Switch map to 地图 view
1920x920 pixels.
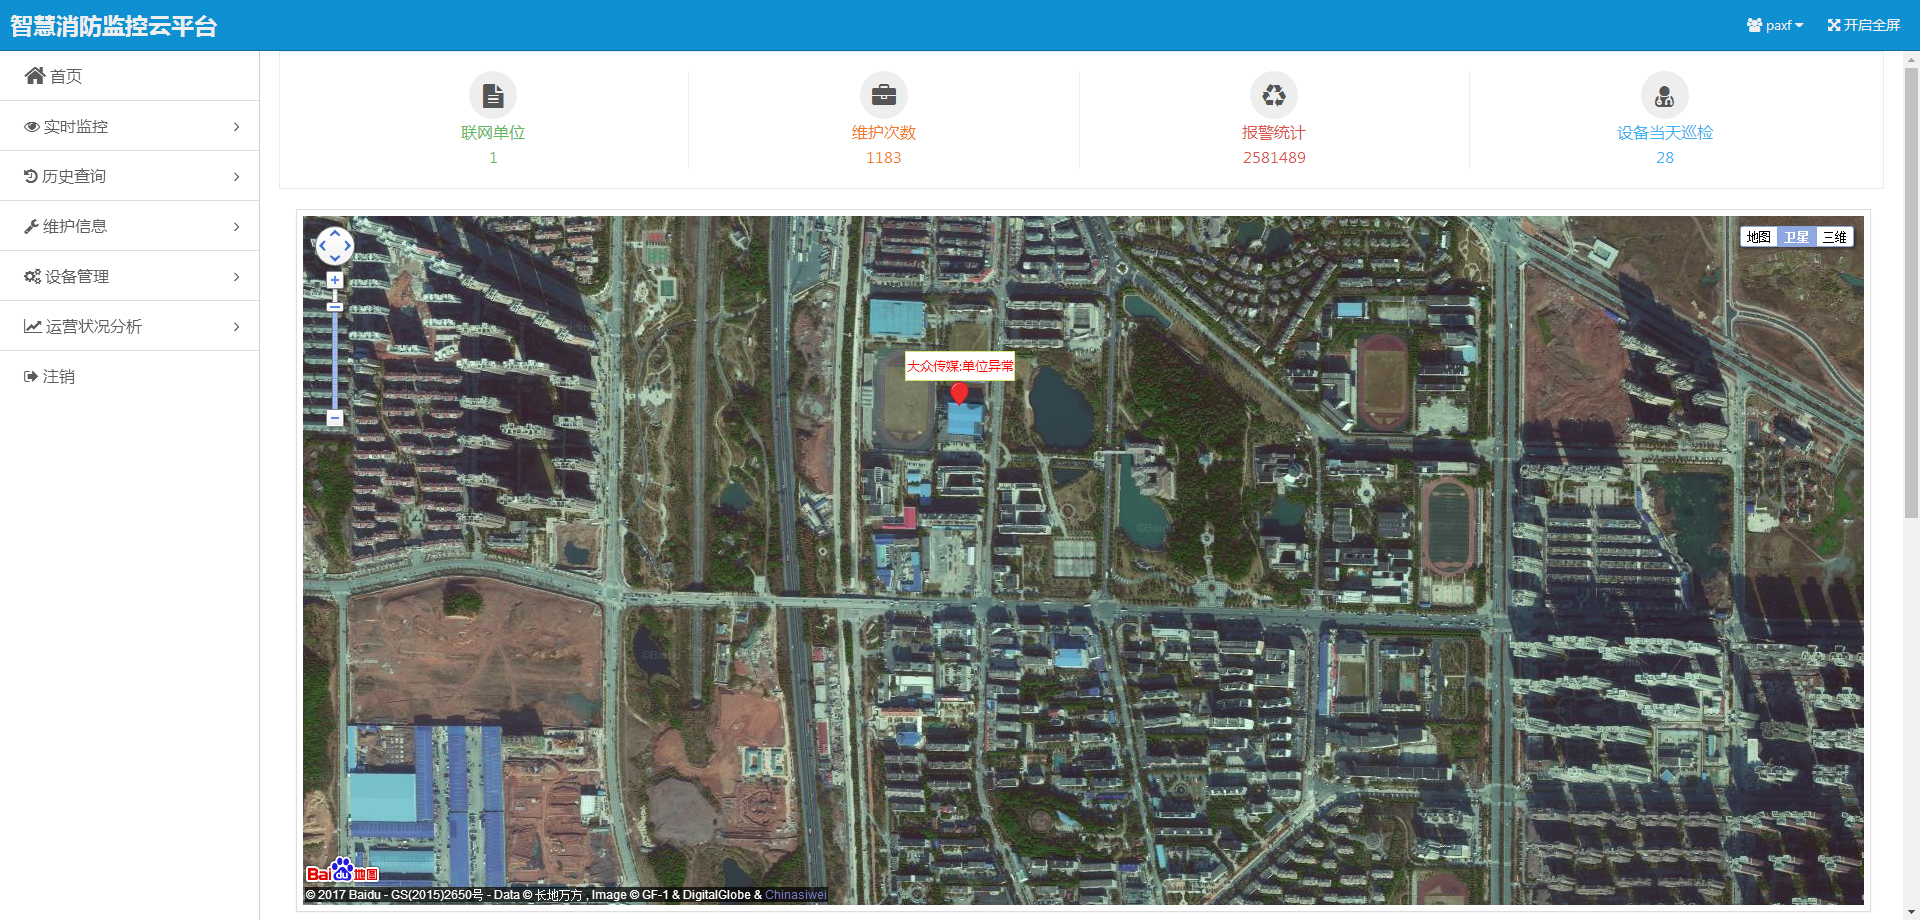click(1758, 237)
